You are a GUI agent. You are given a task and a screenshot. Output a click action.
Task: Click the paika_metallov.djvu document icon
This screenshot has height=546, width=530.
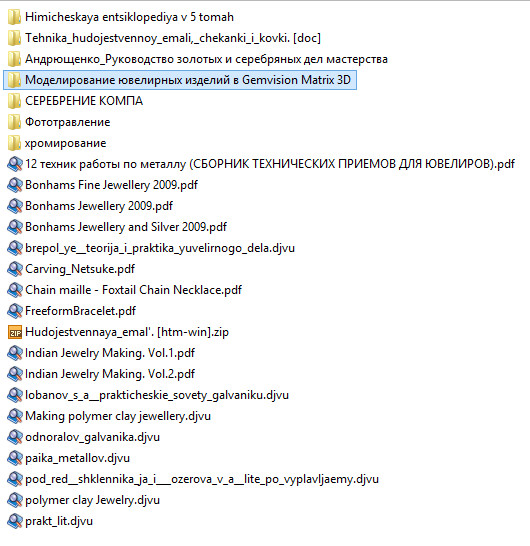pos(15,458)
